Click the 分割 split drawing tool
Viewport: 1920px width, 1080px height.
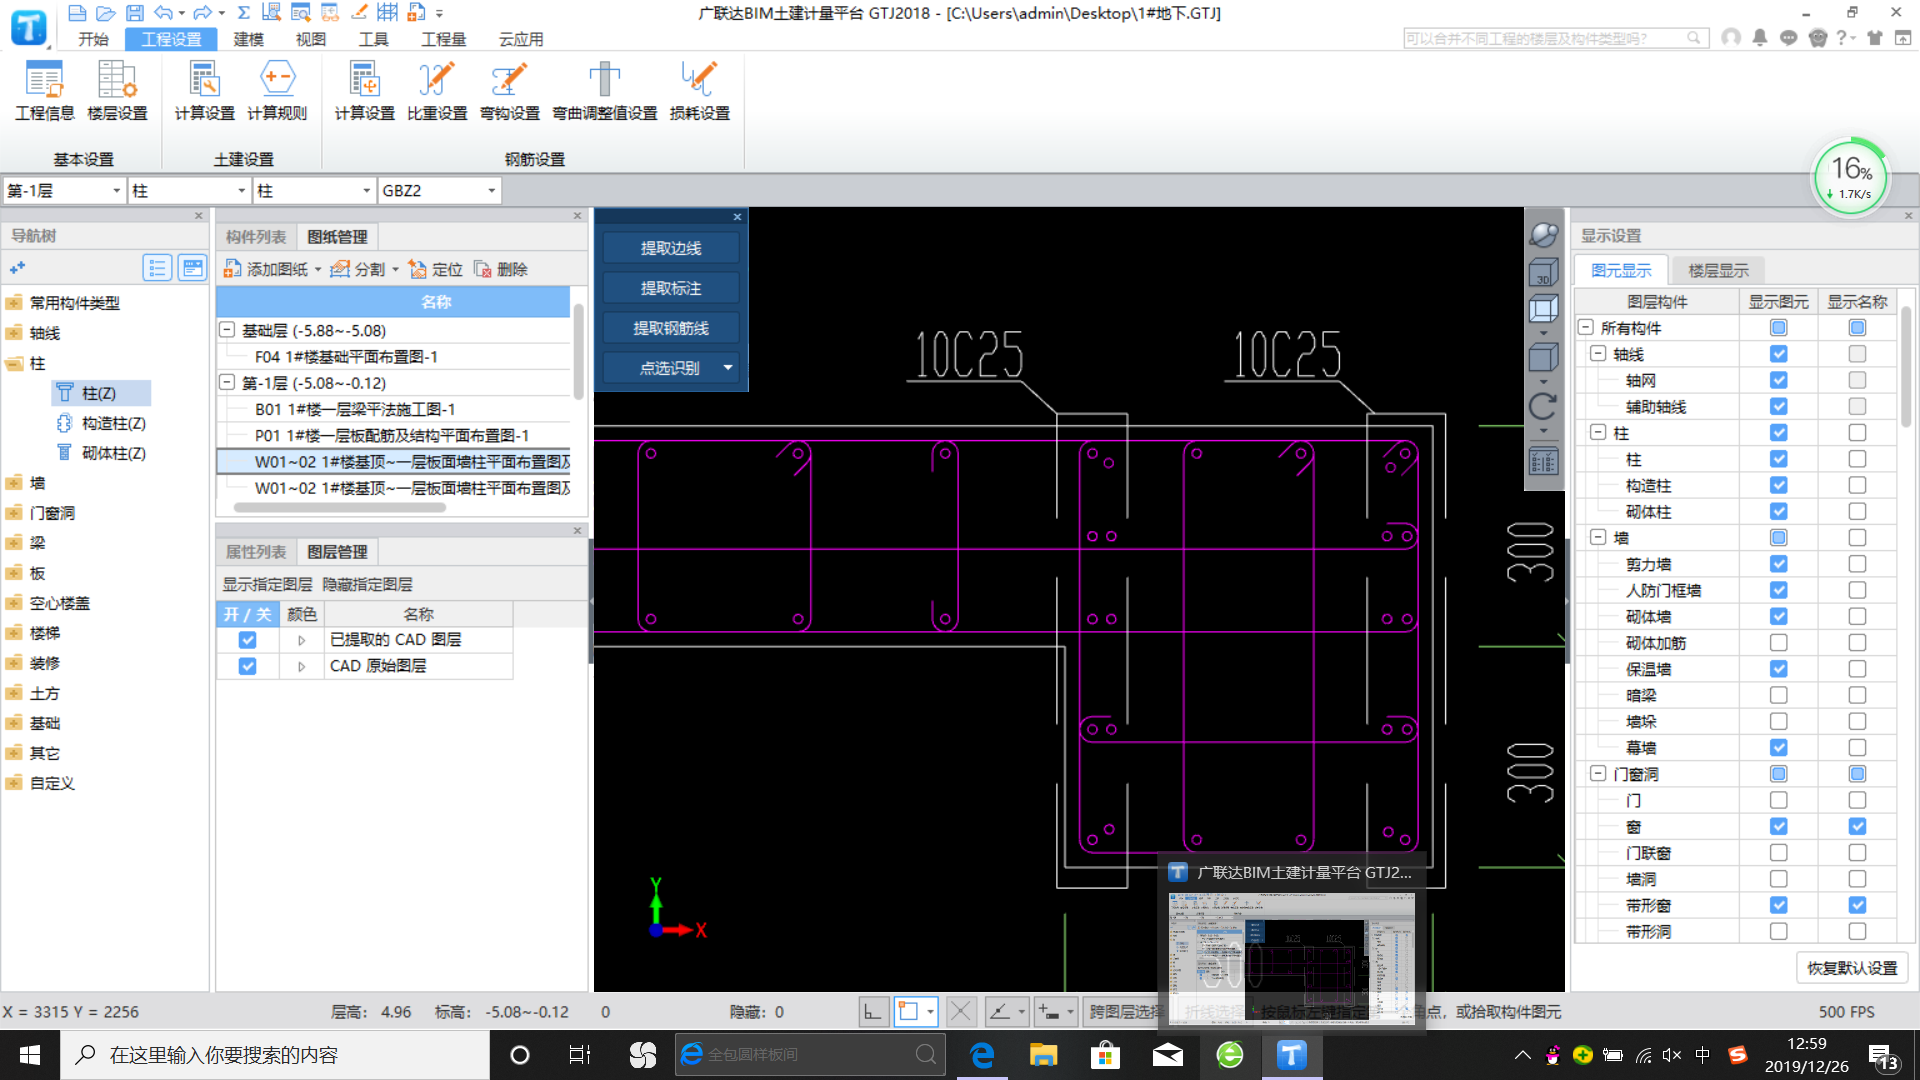tap(357, 269)
